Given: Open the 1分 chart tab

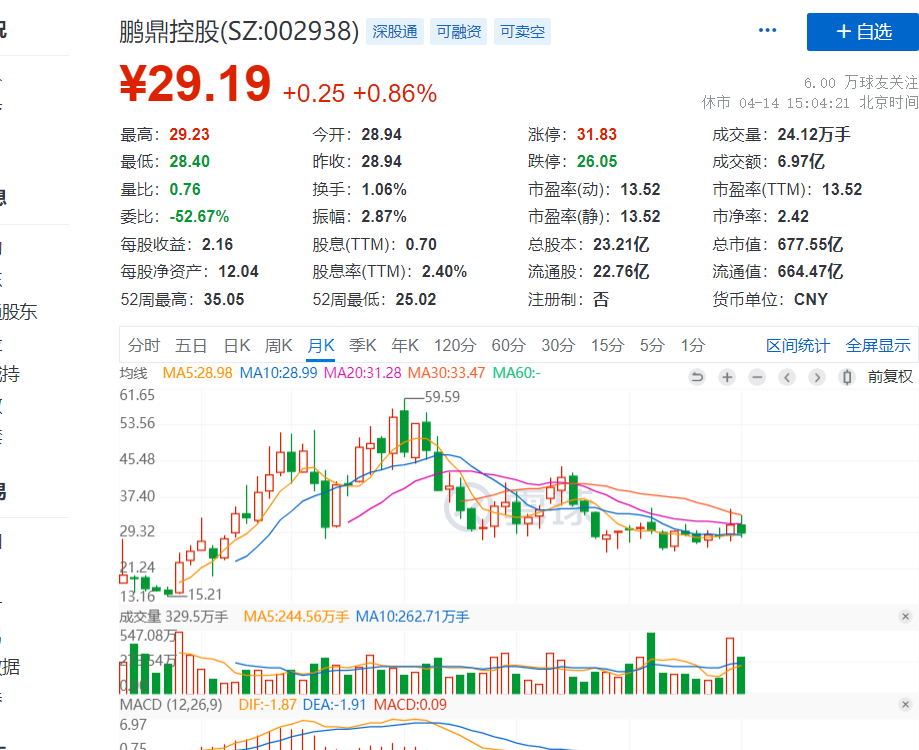Looking at the screenshot, I should click(692, 345).
